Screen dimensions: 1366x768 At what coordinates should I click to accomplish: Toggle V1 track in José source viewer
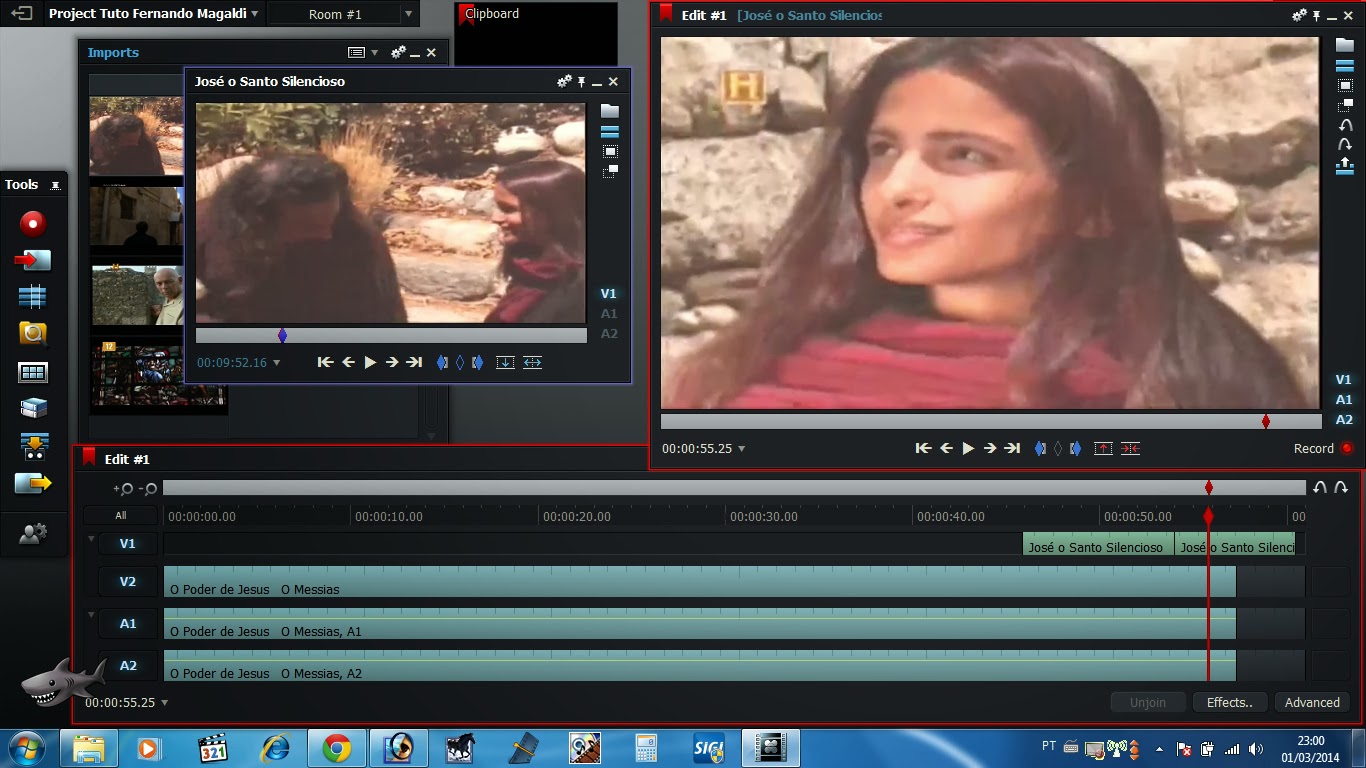tap(608, 294)
